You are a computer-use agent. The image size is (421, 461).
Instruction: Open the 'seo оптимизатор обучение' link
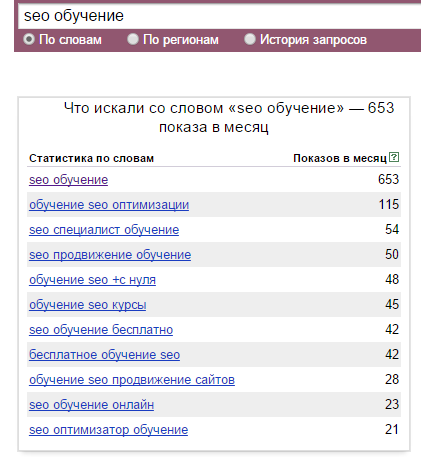[108, 430]
